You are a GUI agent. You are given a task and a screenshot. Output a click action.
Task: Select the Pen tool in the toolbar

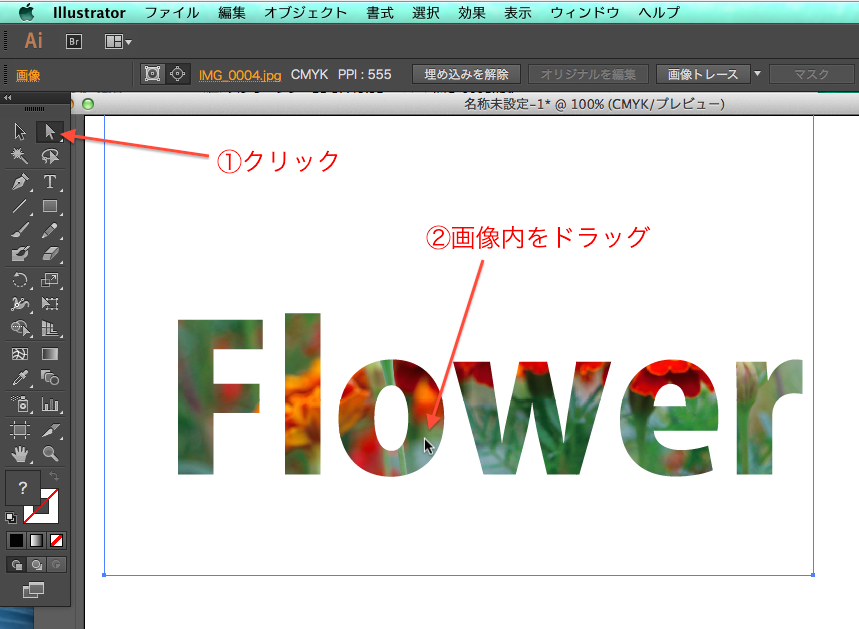tap(22, 183)
